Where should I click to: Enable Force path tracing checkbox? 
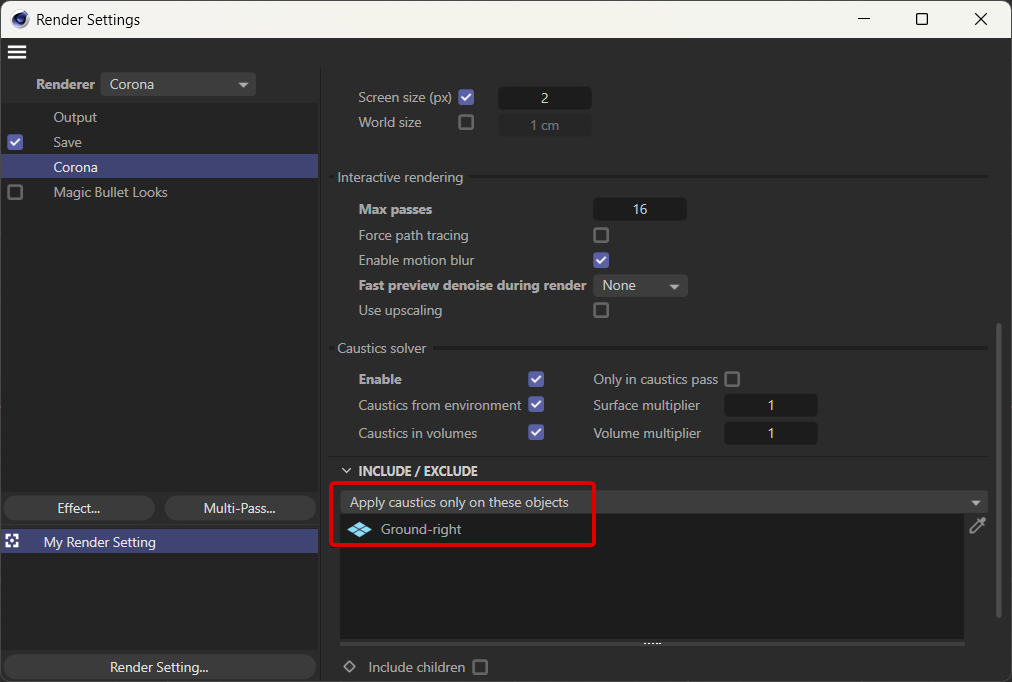[601, 235]
